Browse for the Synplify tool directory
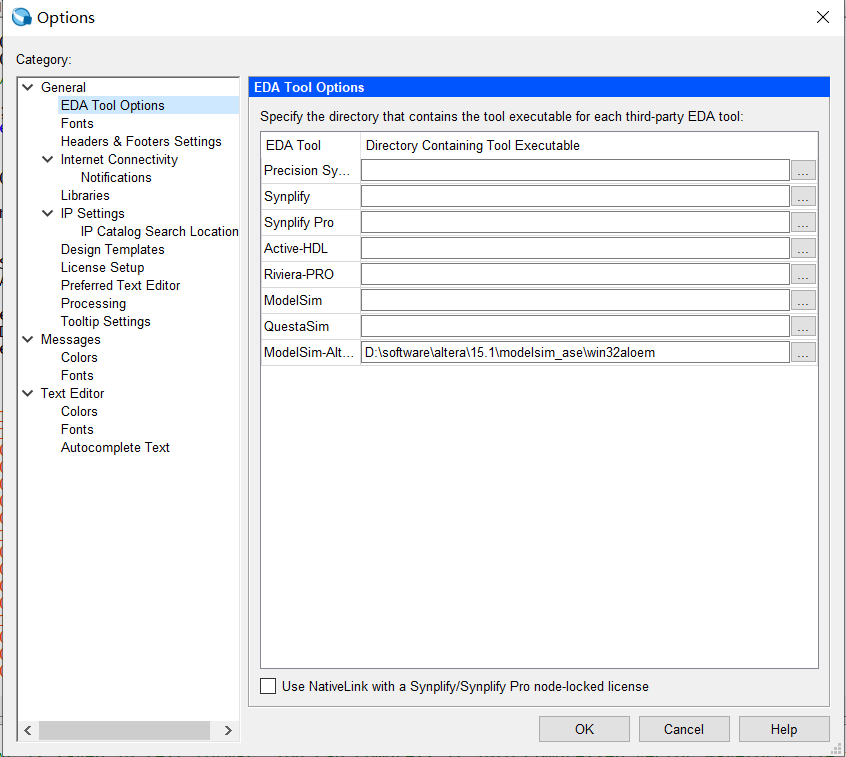Screen dimensions: 846x757 [x=803, y=196]
